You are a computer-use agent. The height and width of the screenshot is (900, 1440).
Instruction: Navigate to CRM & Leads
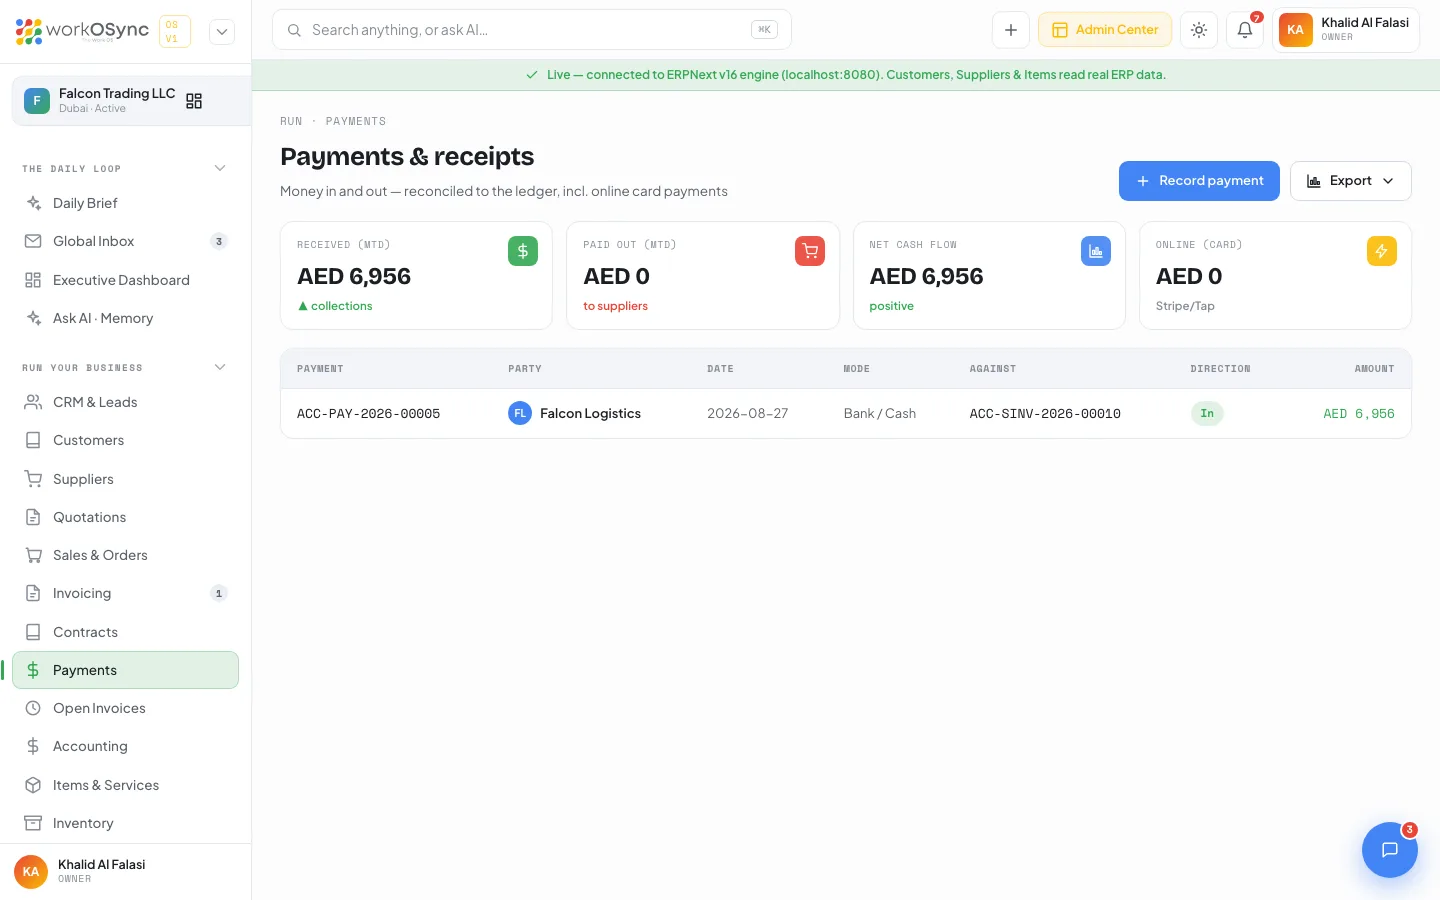pos(125,402)
